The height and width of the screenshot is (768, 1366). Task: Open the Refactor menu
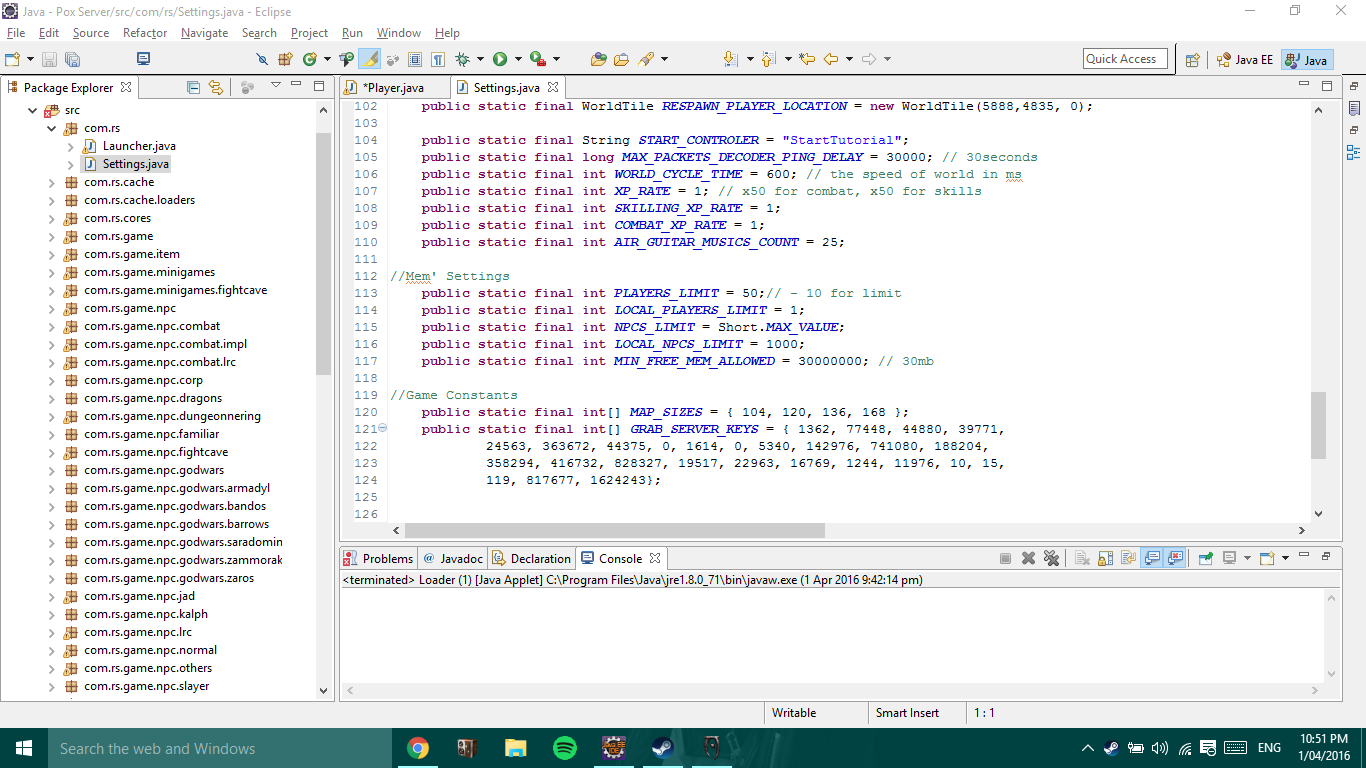145,33
